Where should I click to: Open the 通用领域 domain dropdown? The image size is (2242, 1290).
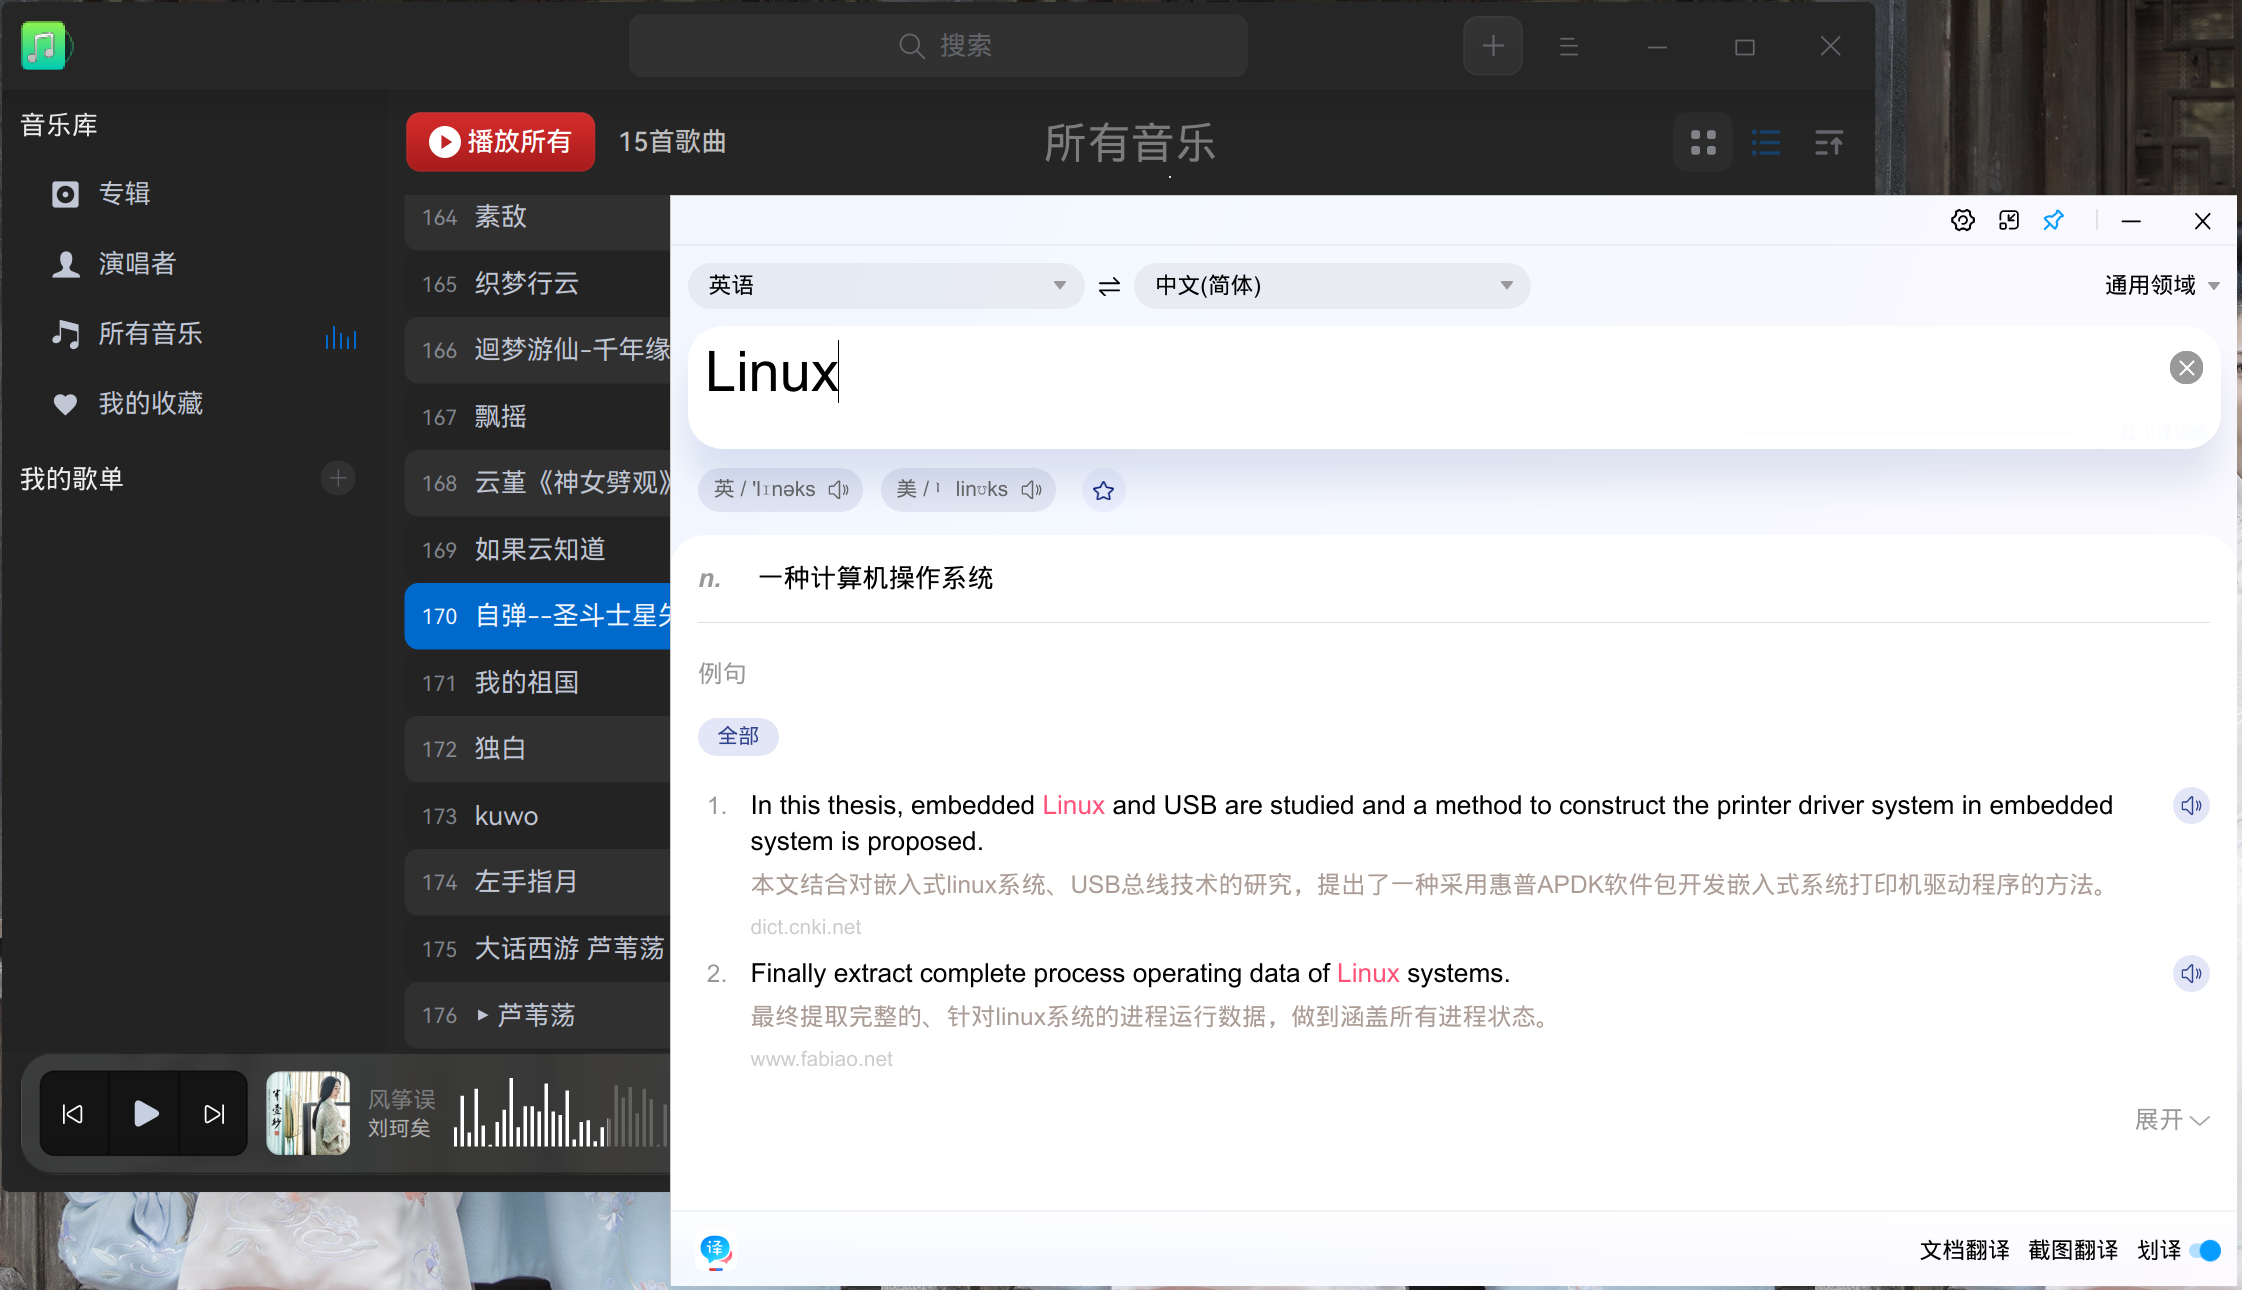(x=2162, y=286)
